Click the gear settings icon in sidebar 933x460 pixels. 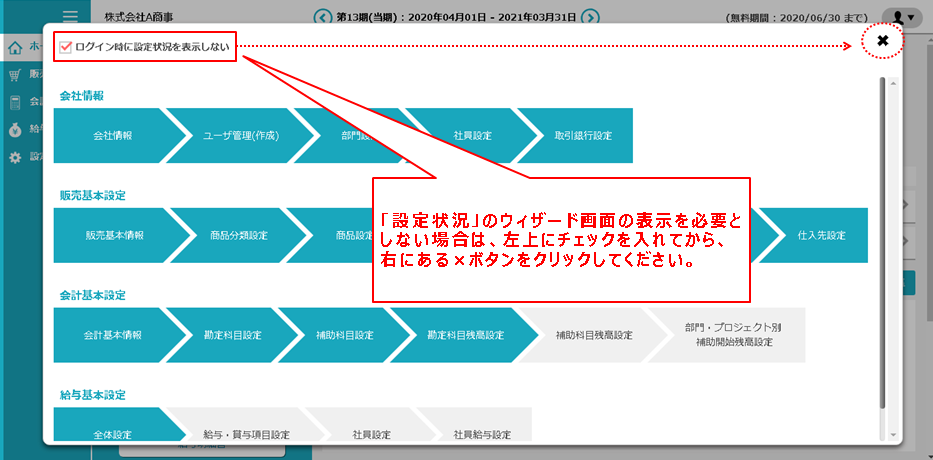[15, 157]
